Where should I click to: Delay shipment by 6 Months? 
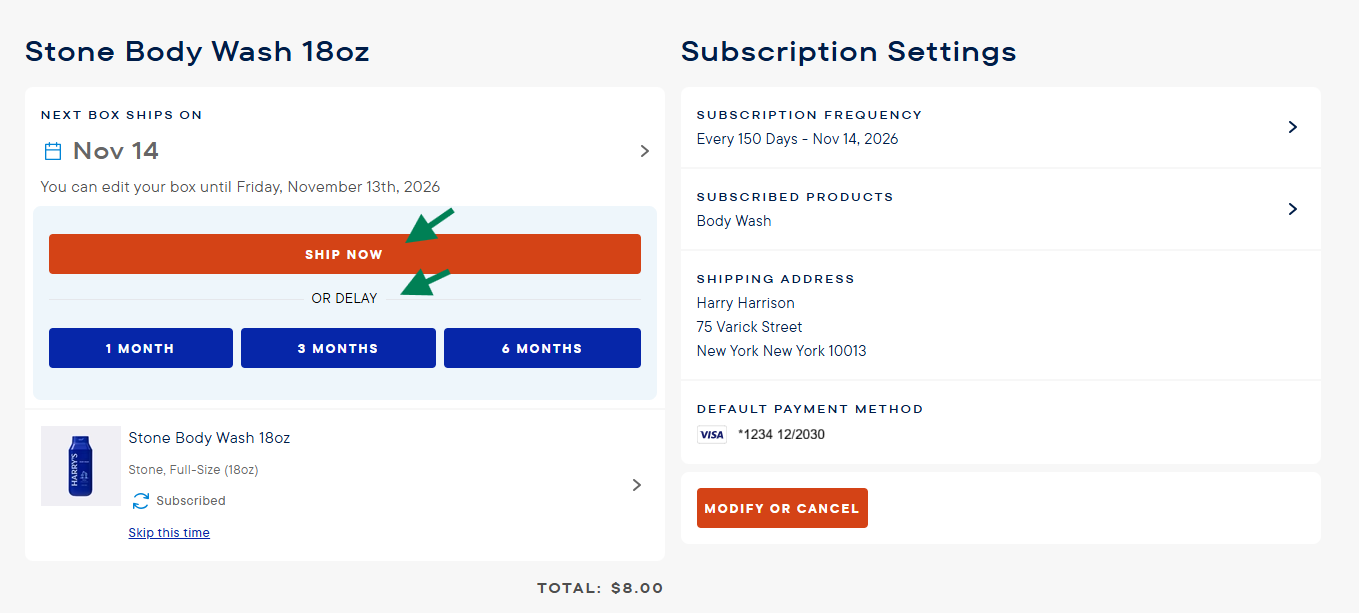(x=542, y=348)
